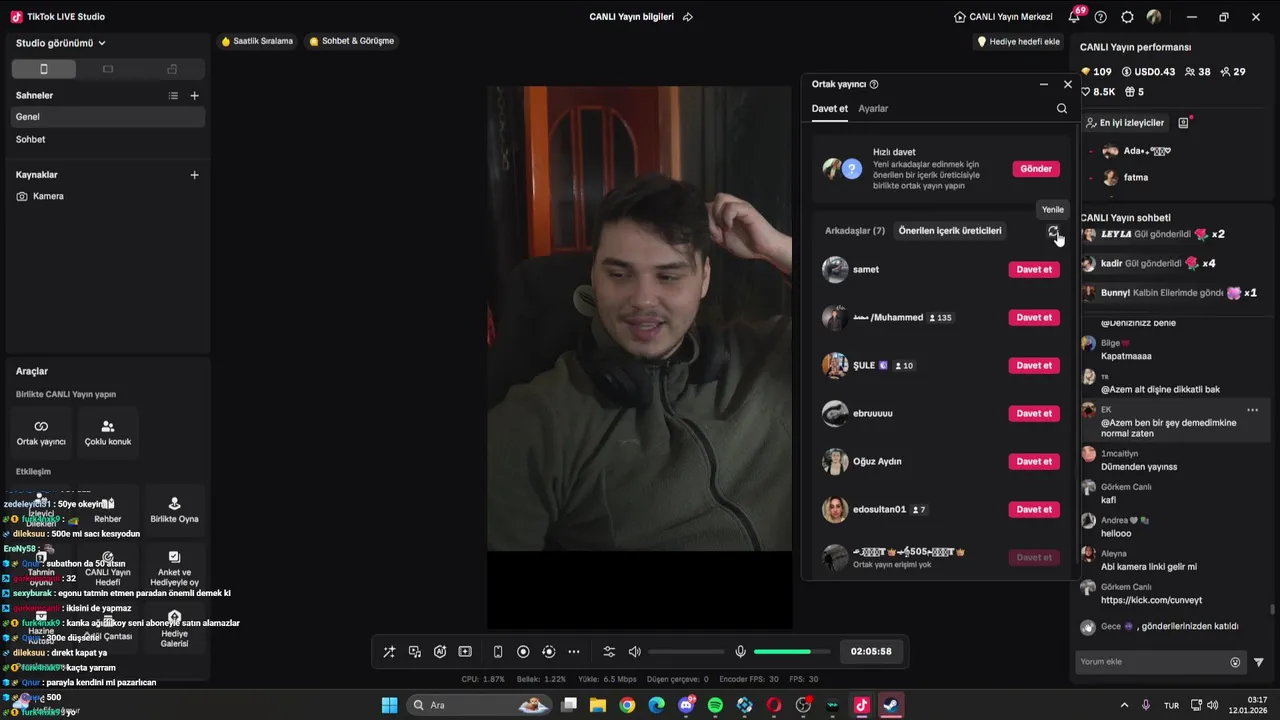Open Discord from the taskbar
The image size is (1280, 720).
(x=686, y=705)
